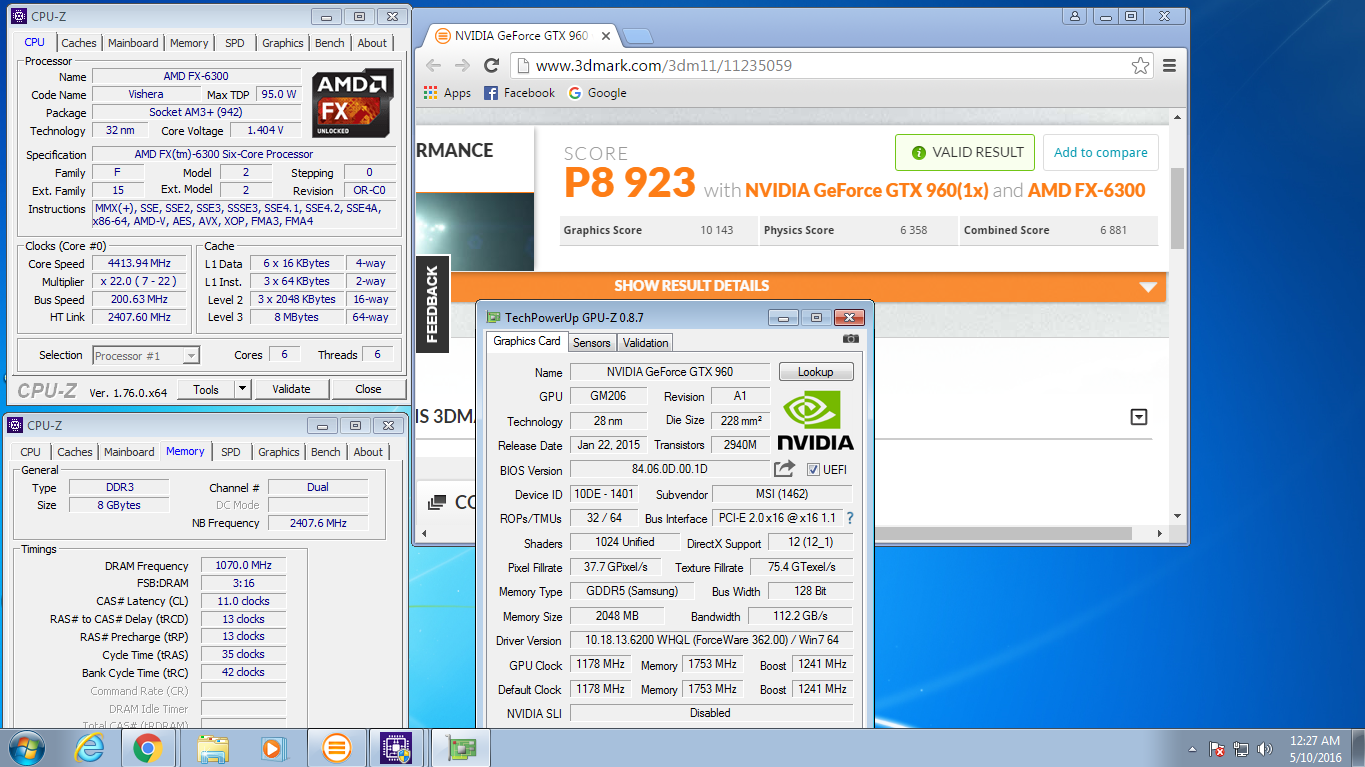Select the NVIDIA GeForce GTX 960 Chrome tab

click(521, 35)
